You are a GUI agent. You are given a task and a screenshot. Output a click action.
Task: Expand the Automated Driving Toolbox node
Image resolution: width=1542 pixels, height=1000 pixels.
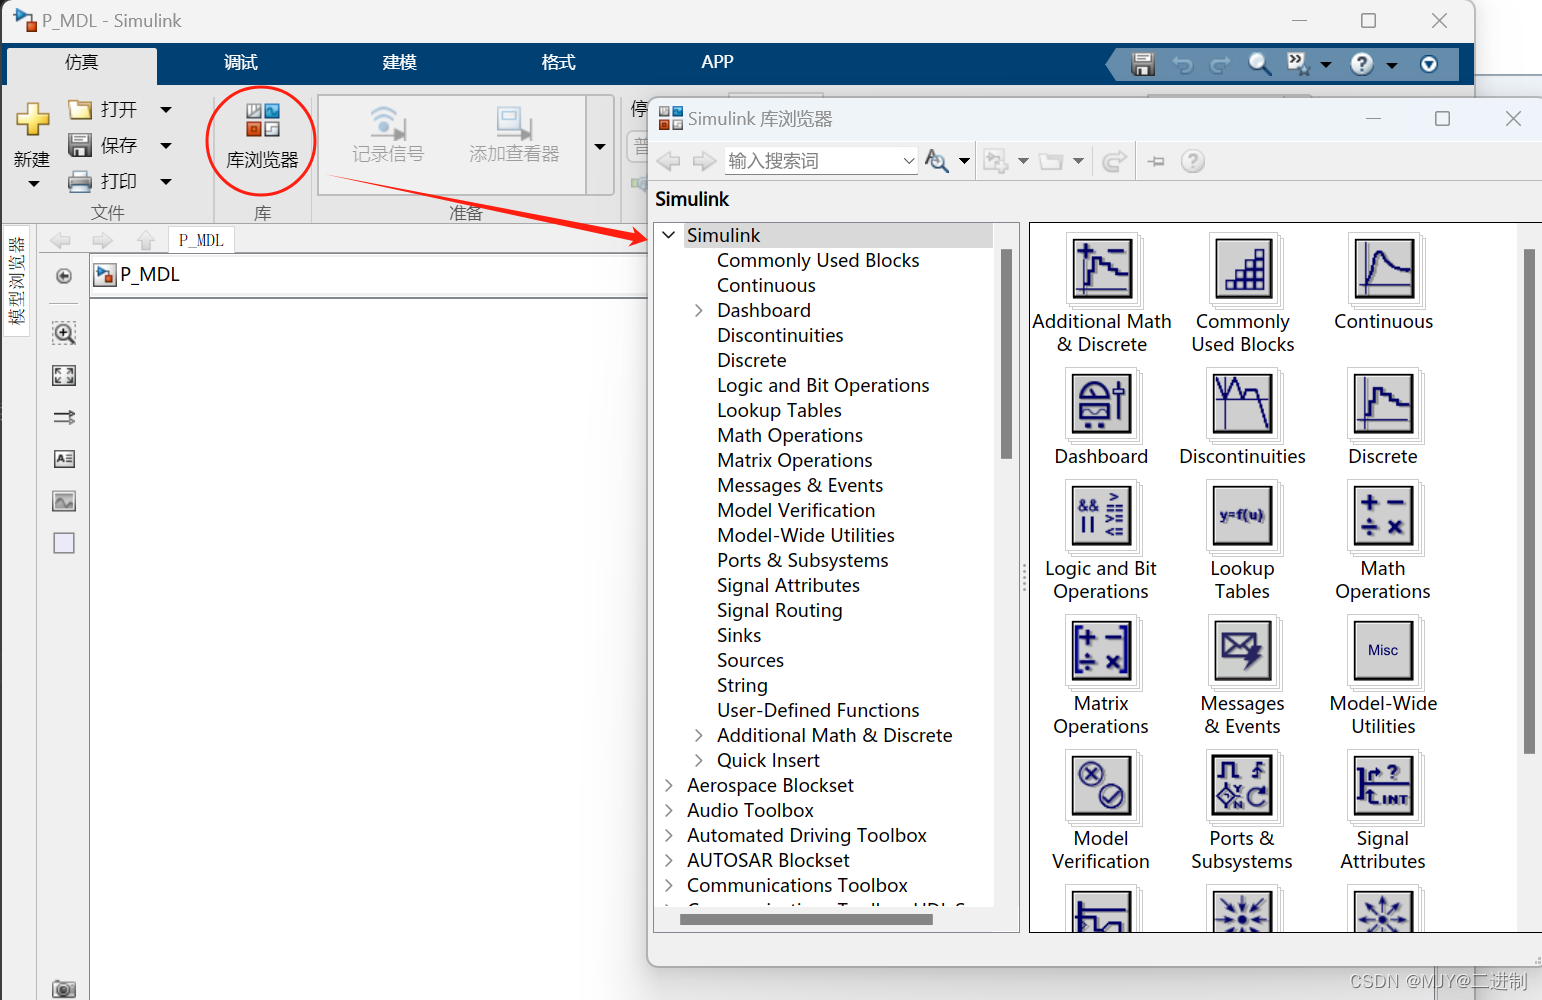tap(669, 835)
